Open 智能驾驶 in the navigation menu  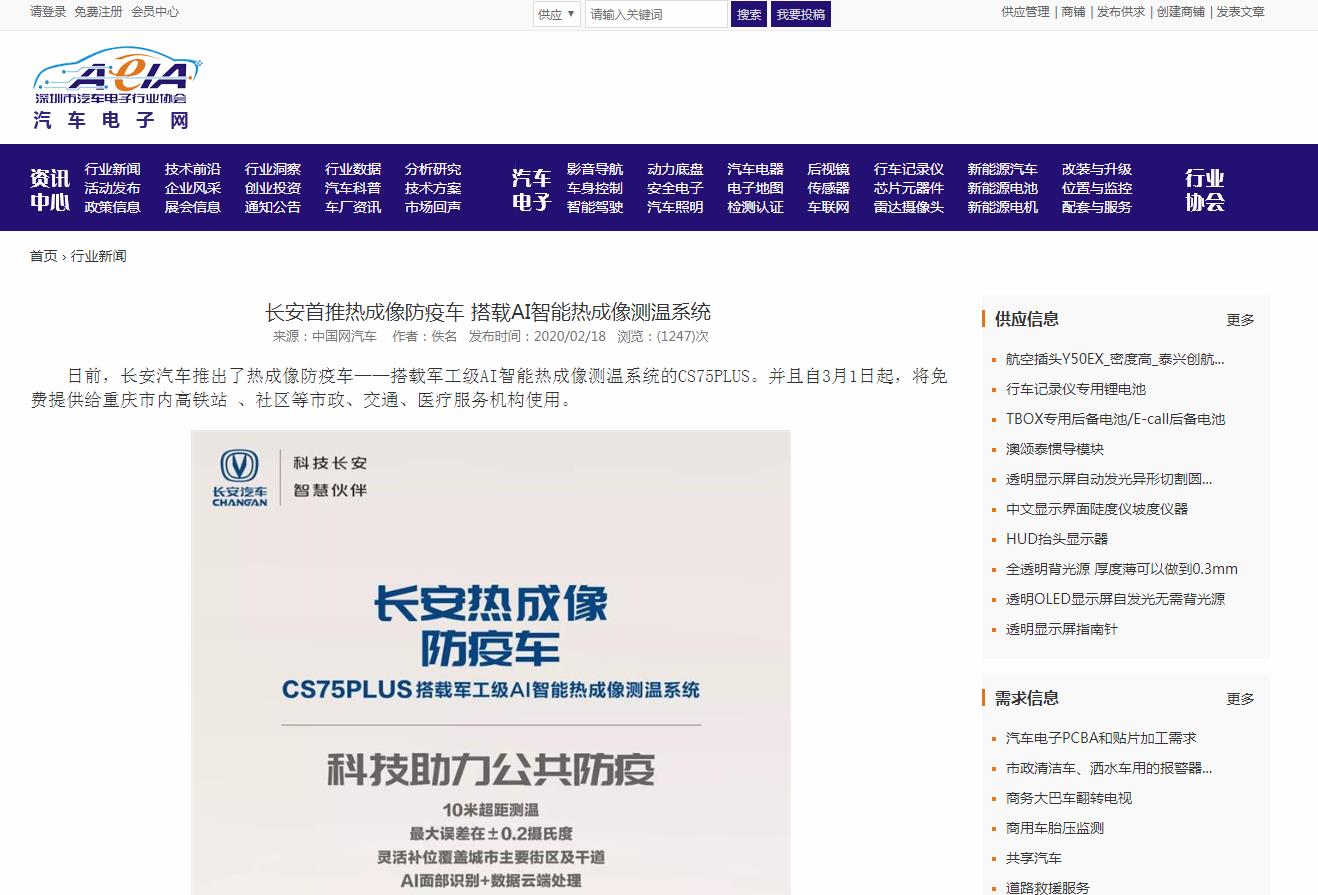point(595,207)
